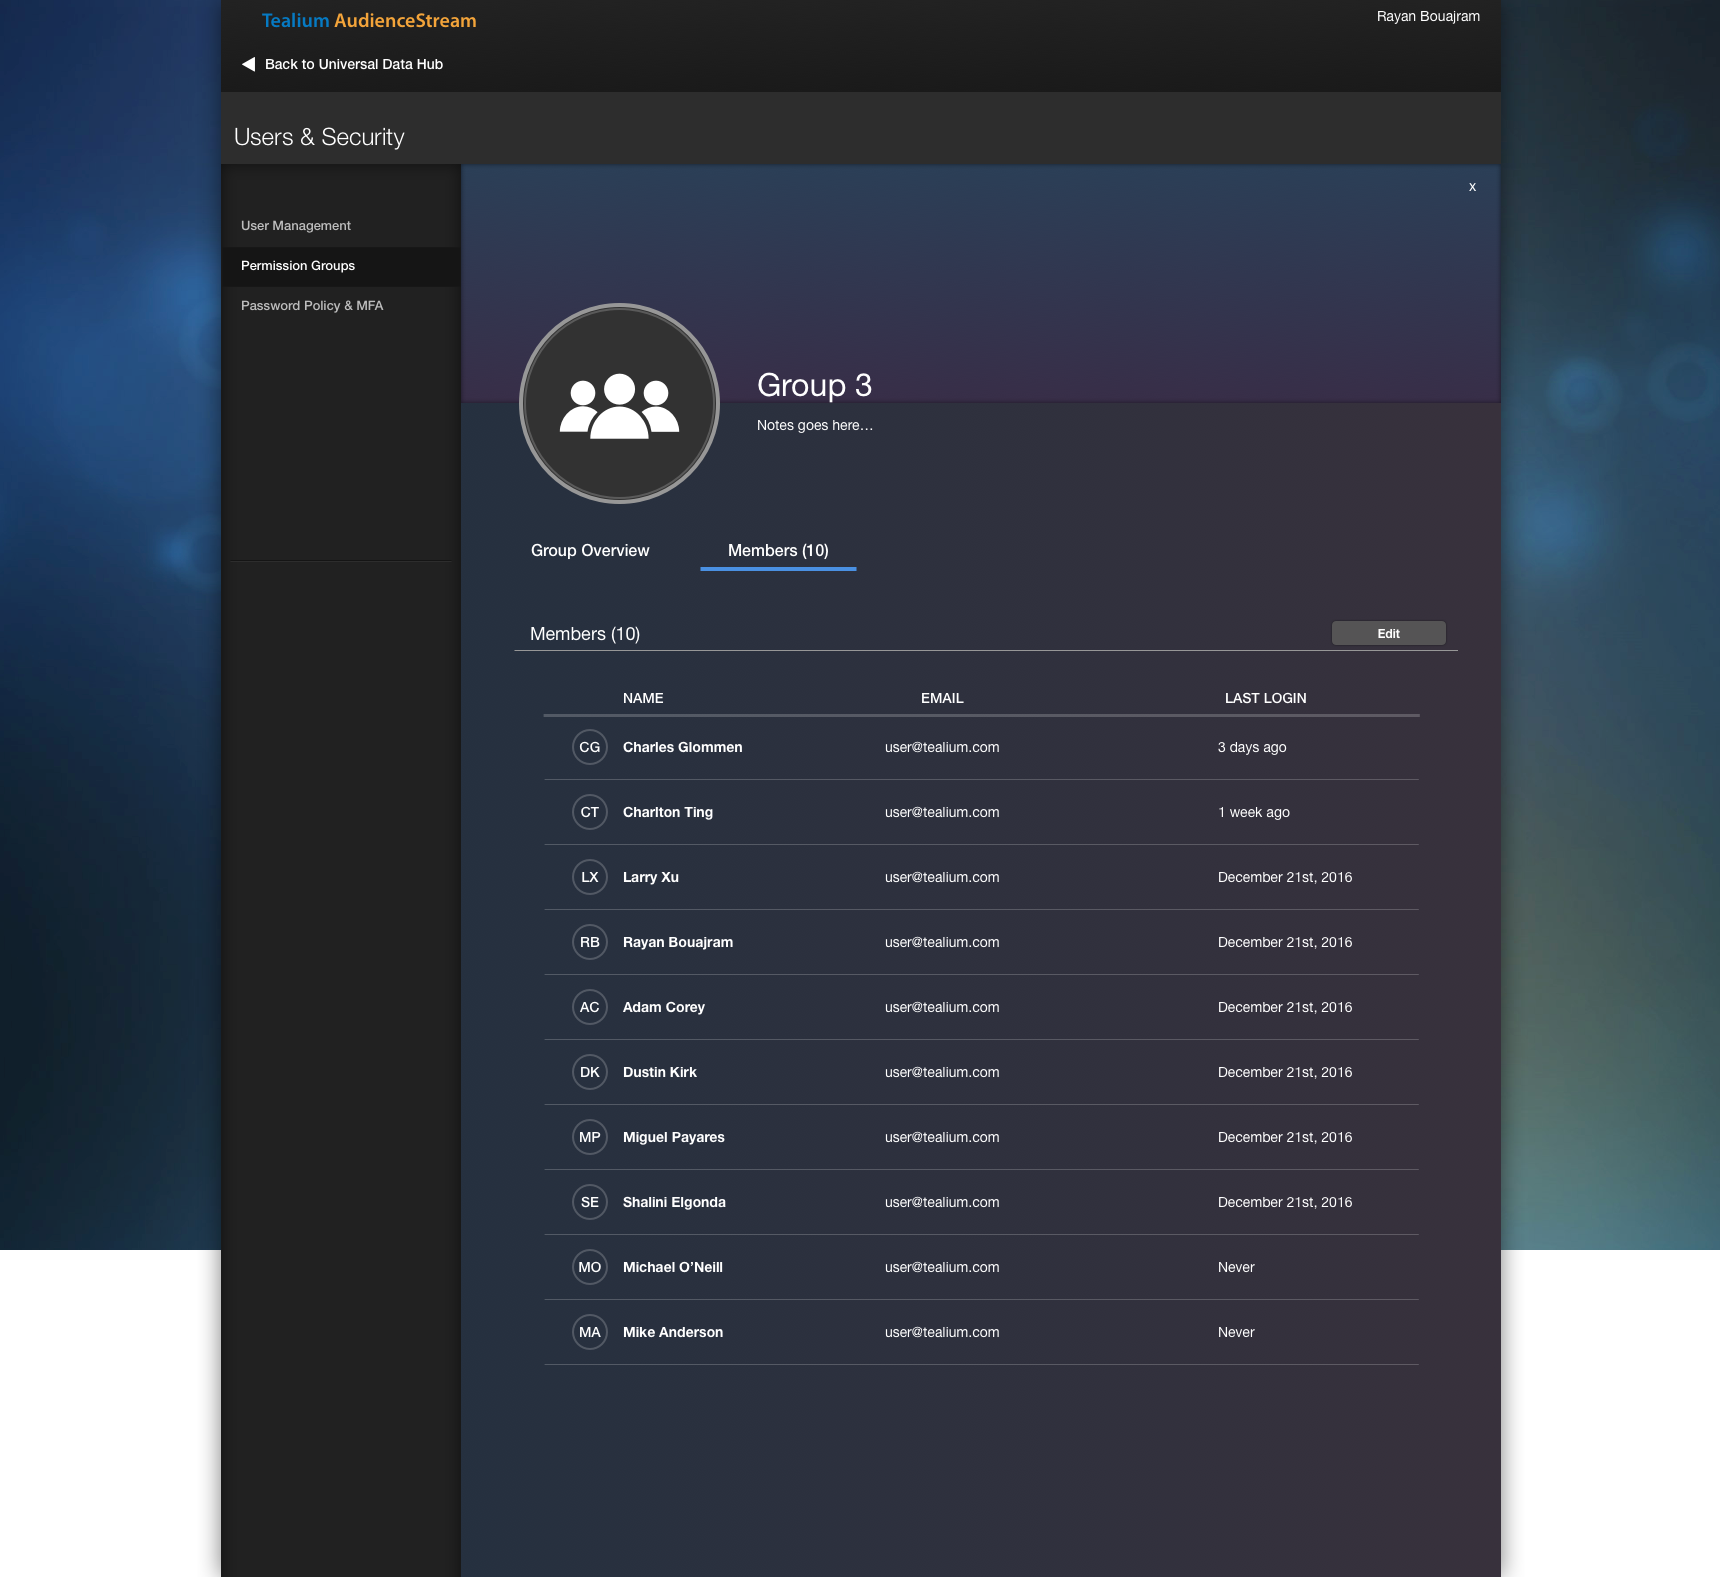
Task: Sort by the LAST LOGIN column
Action: [1265, 698]
